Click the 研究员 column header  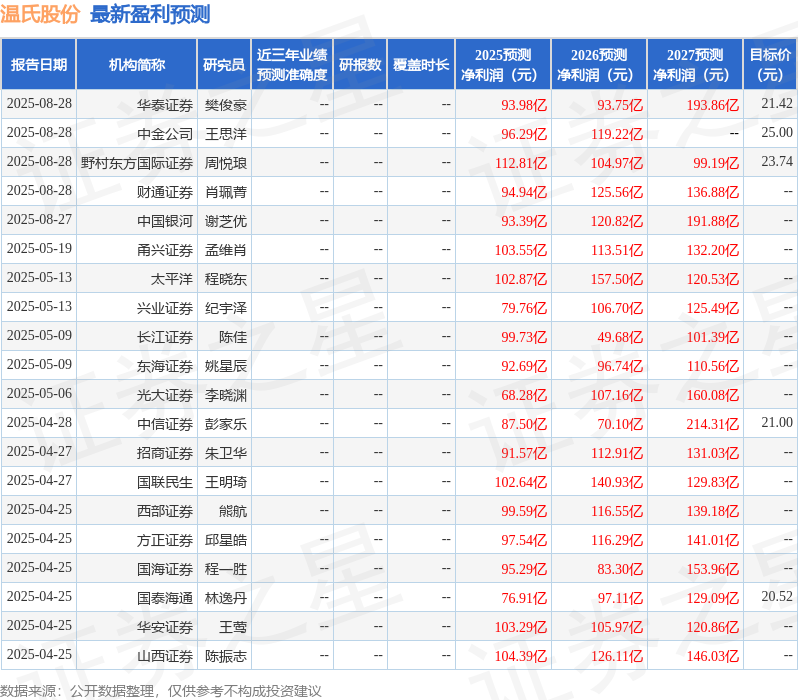(224, 65)
